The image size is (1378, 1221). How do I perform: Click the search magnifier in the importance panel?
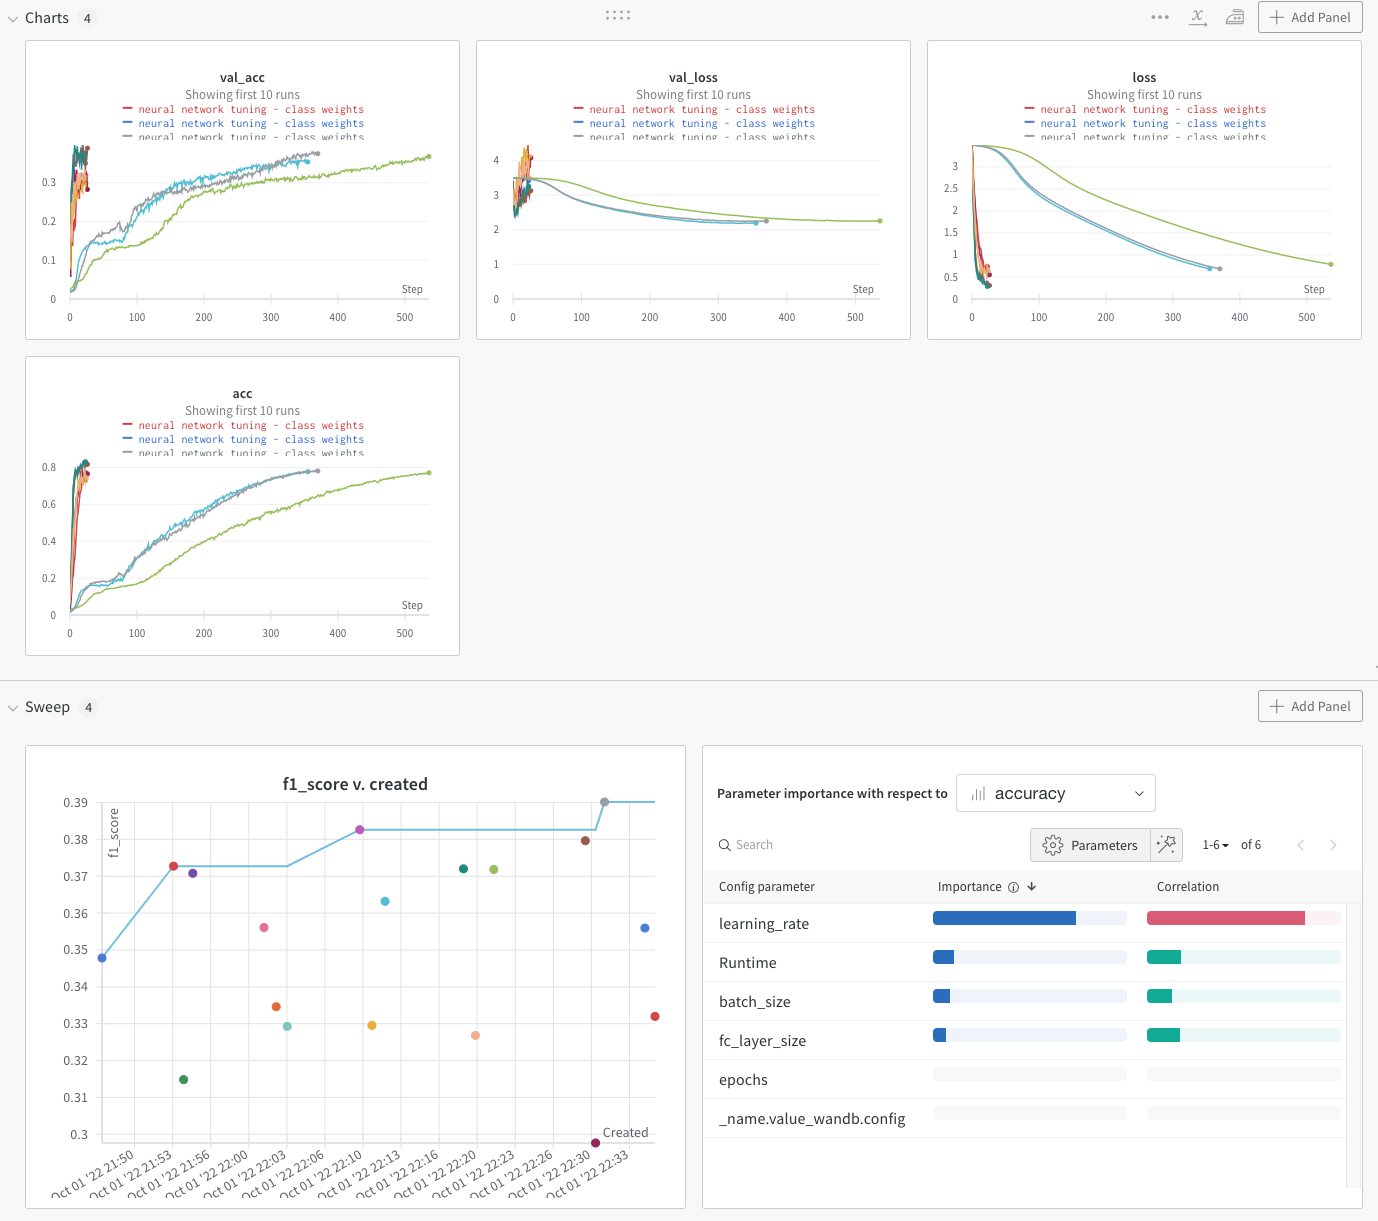tap(724, 845)
